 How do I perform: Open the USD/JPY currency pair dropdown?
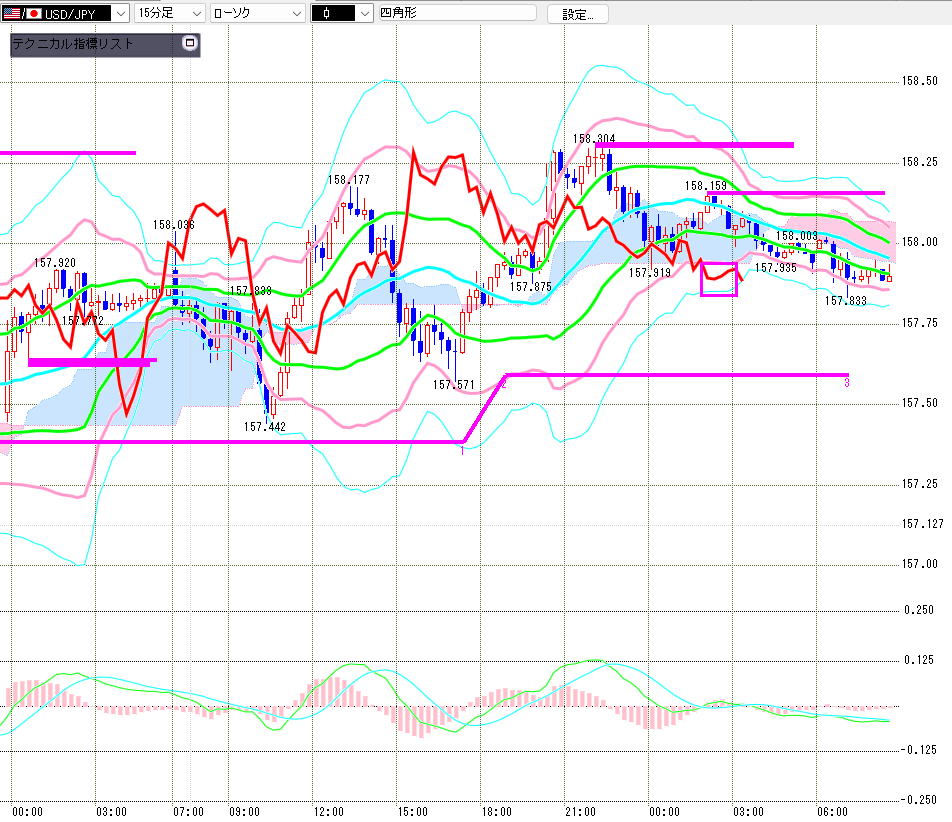pos(120,13)
